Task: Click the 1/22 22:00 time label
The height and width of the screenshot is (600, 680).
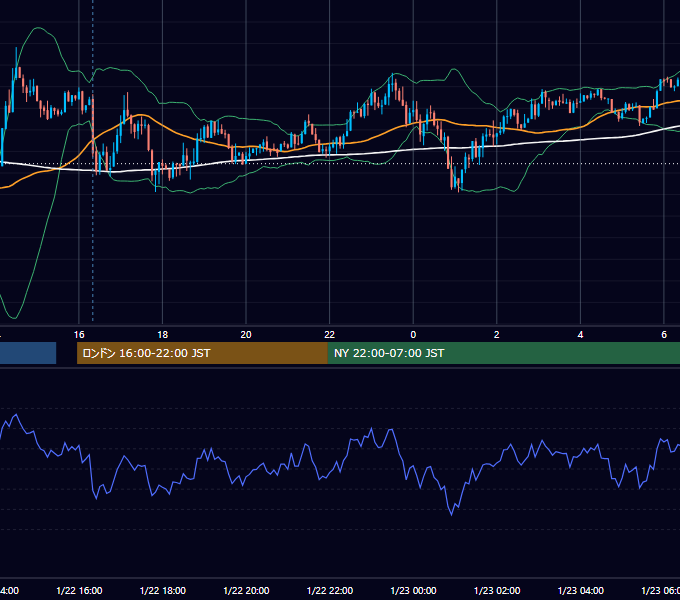Action: [x=330, y=590]
